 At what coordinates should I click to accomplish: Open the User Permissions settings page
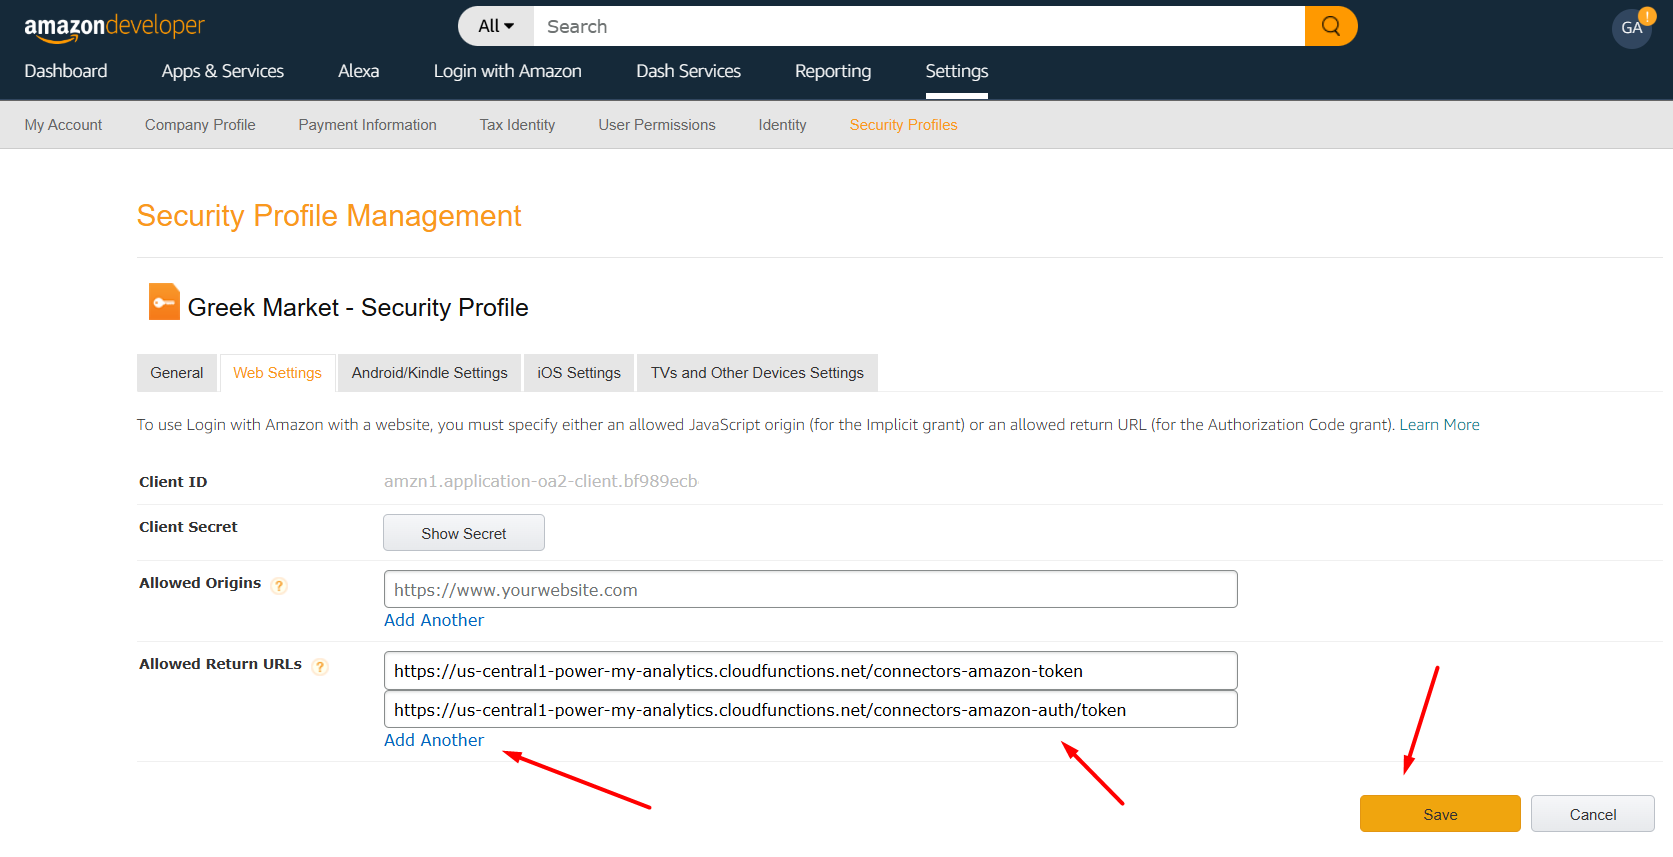point(656,125)
